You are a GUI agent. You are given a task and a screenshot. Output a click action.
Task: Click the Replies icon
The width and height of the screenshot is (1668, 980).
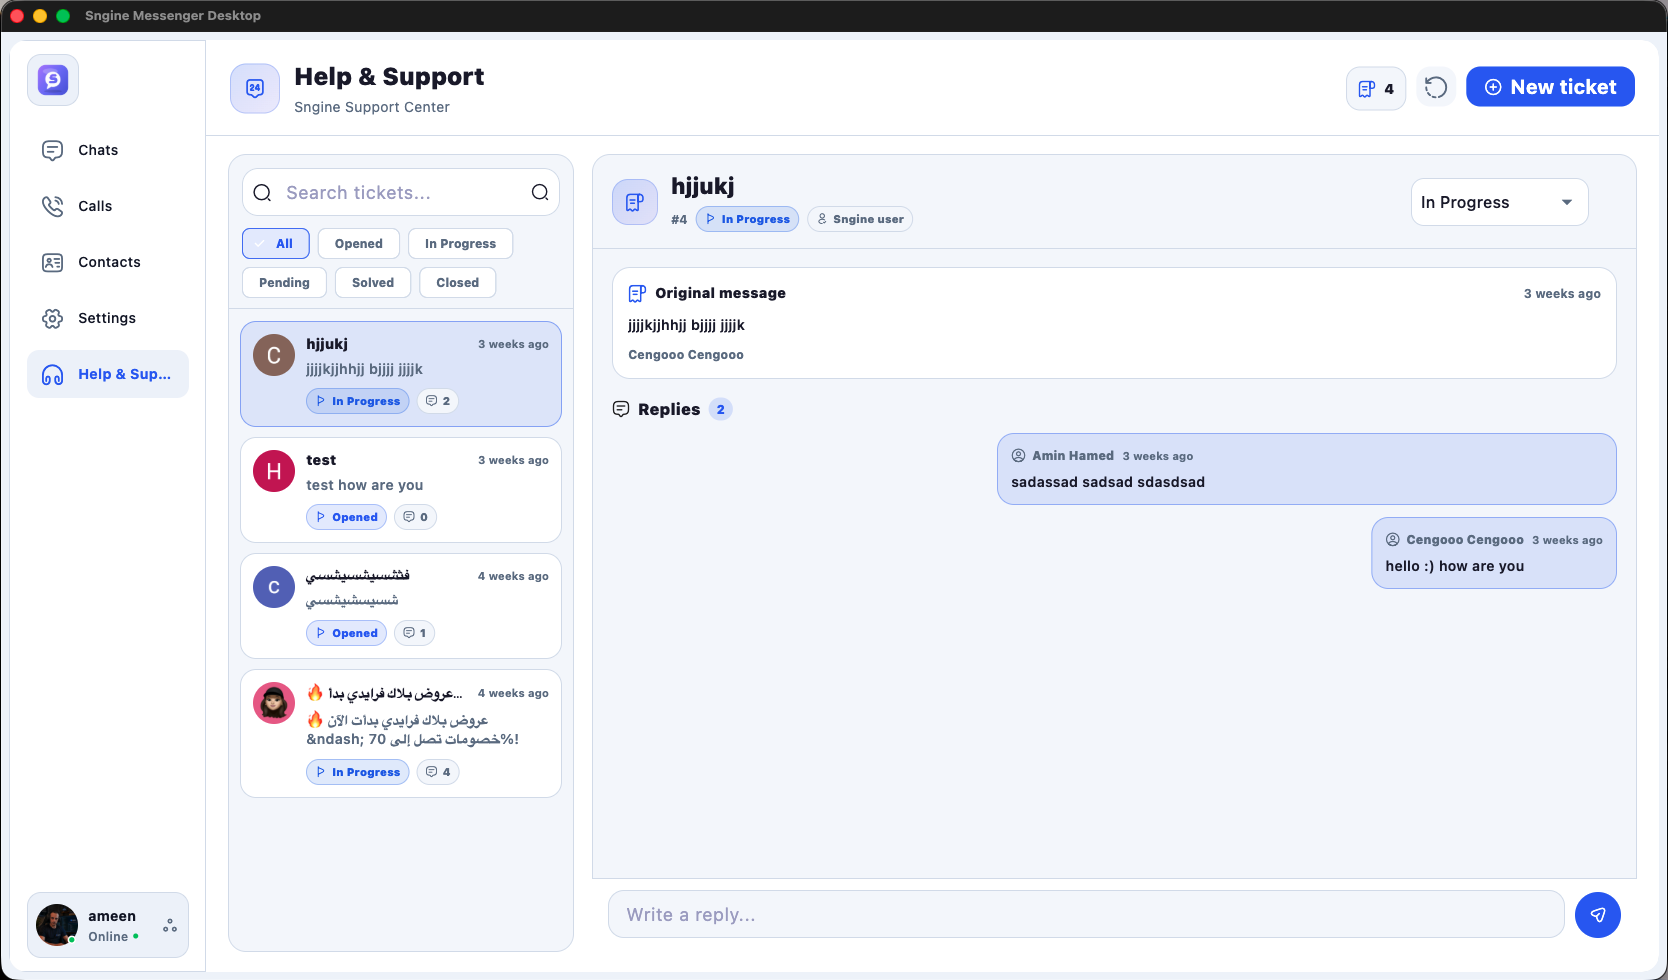coord(621,409)
